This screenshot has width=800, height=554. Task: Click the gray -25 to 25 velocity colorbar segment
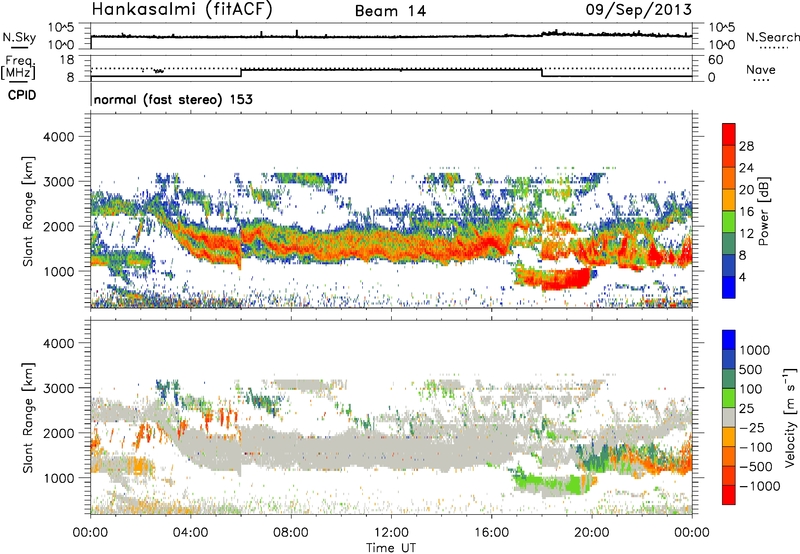[x=729, y=417]
